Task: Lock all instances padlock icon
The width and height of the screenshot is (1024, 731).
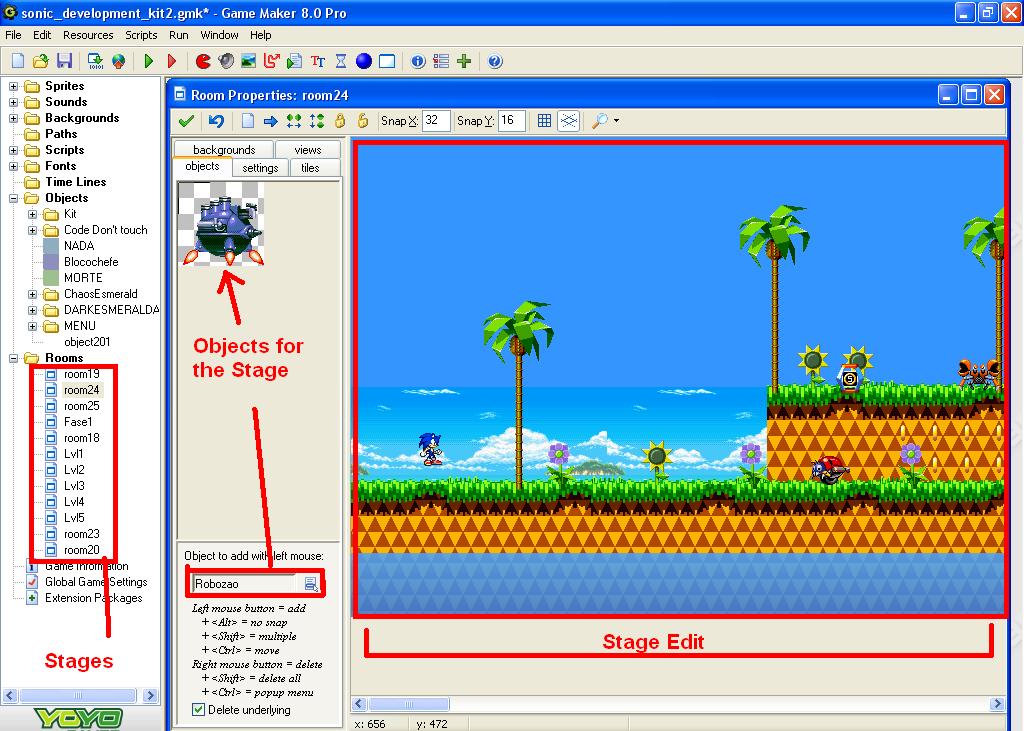Action: point(340,121)
